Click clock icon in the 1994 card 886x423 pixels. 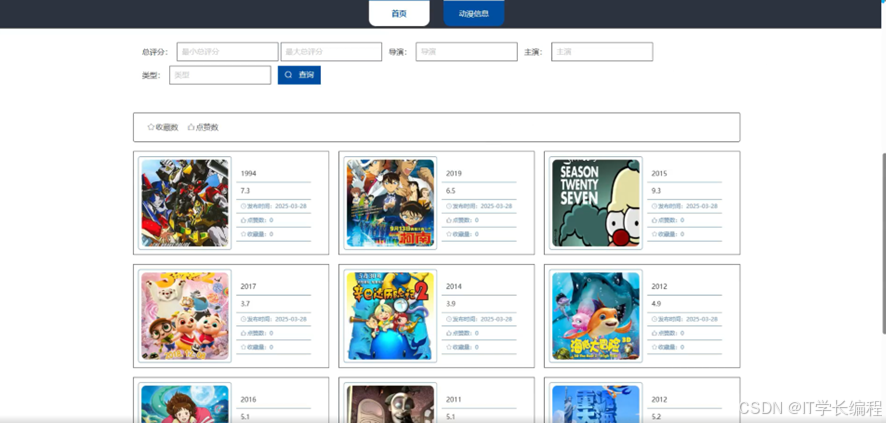(244, 206)
